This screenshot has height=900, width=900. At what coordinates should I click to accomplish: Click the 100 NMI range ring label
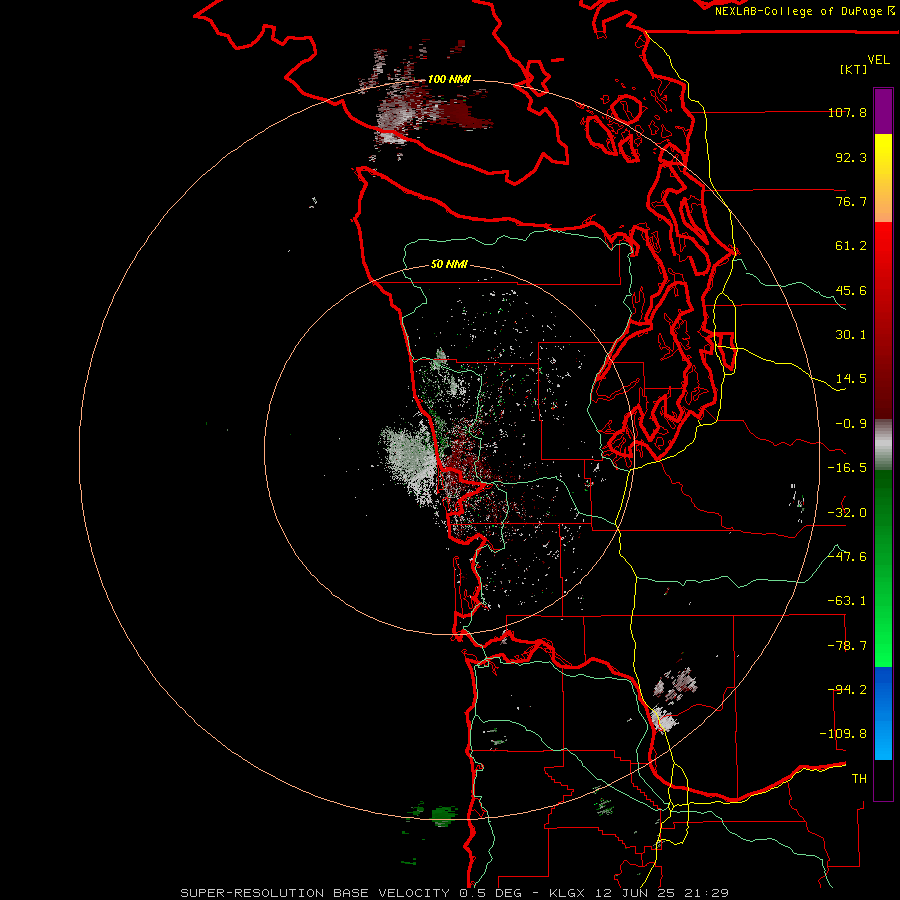[449, 79]
